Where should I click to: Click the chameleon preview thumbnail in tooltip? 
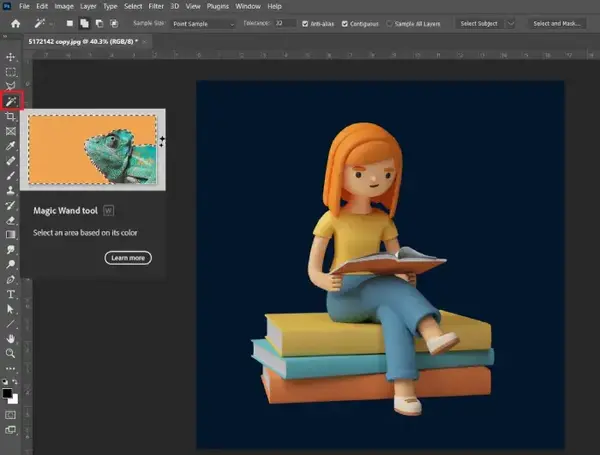coord(93,149)
